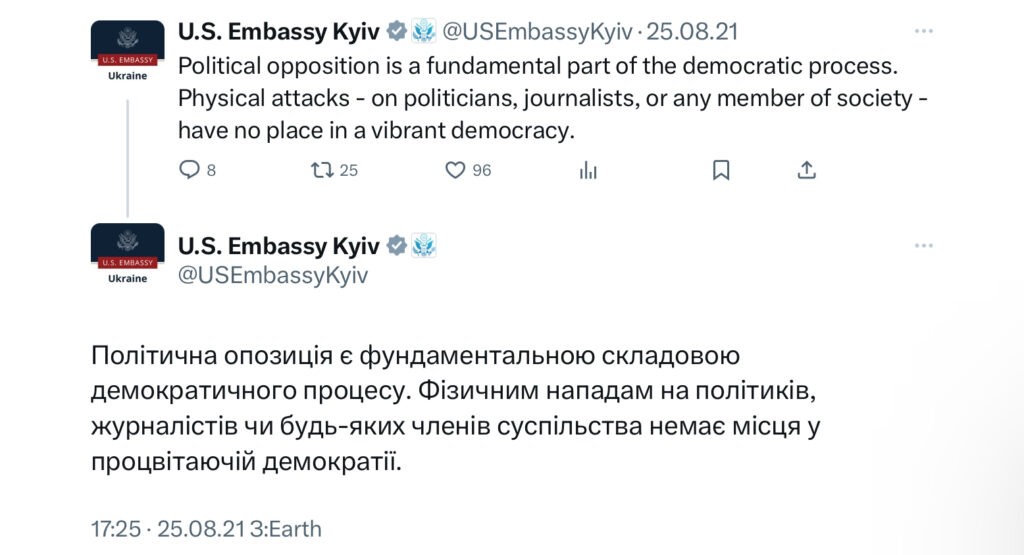Open the @USEmbassyKyiv handle under second name
This screenshot has width=1024, height=555.
click(273, 275)
